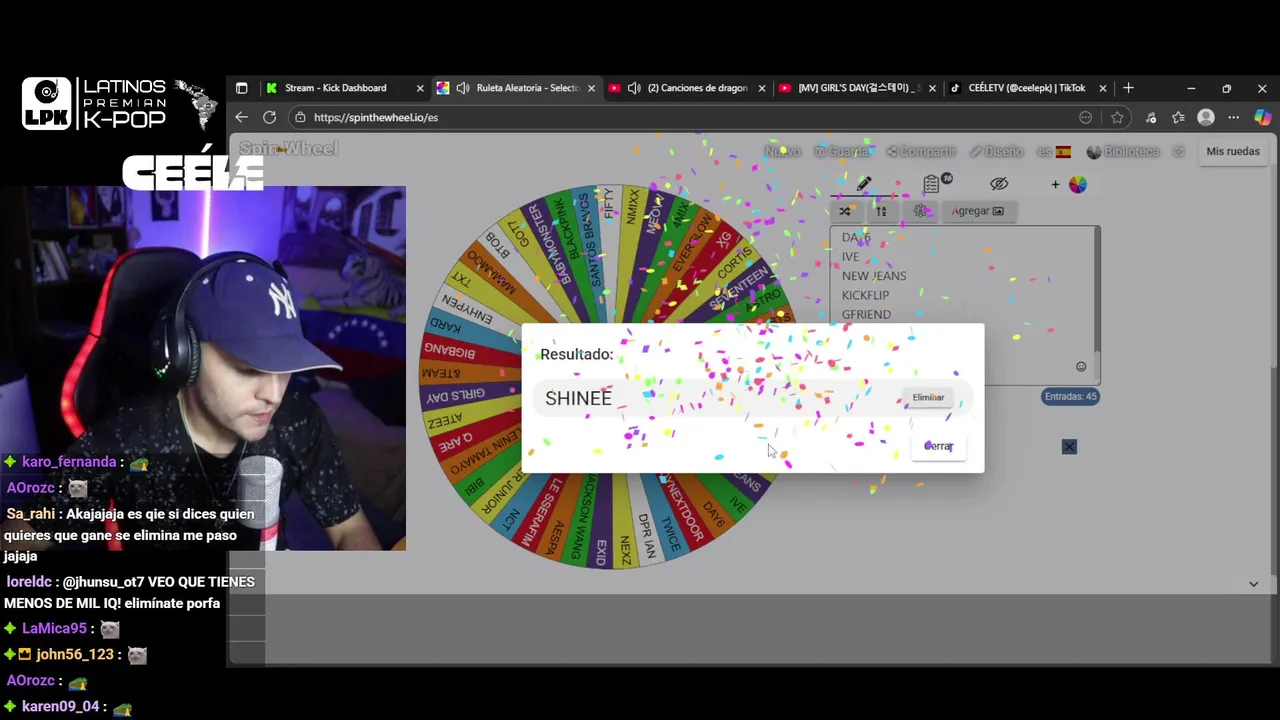Open the emoji picker smiley icon
The image size is (1280, 720).
1081,367
